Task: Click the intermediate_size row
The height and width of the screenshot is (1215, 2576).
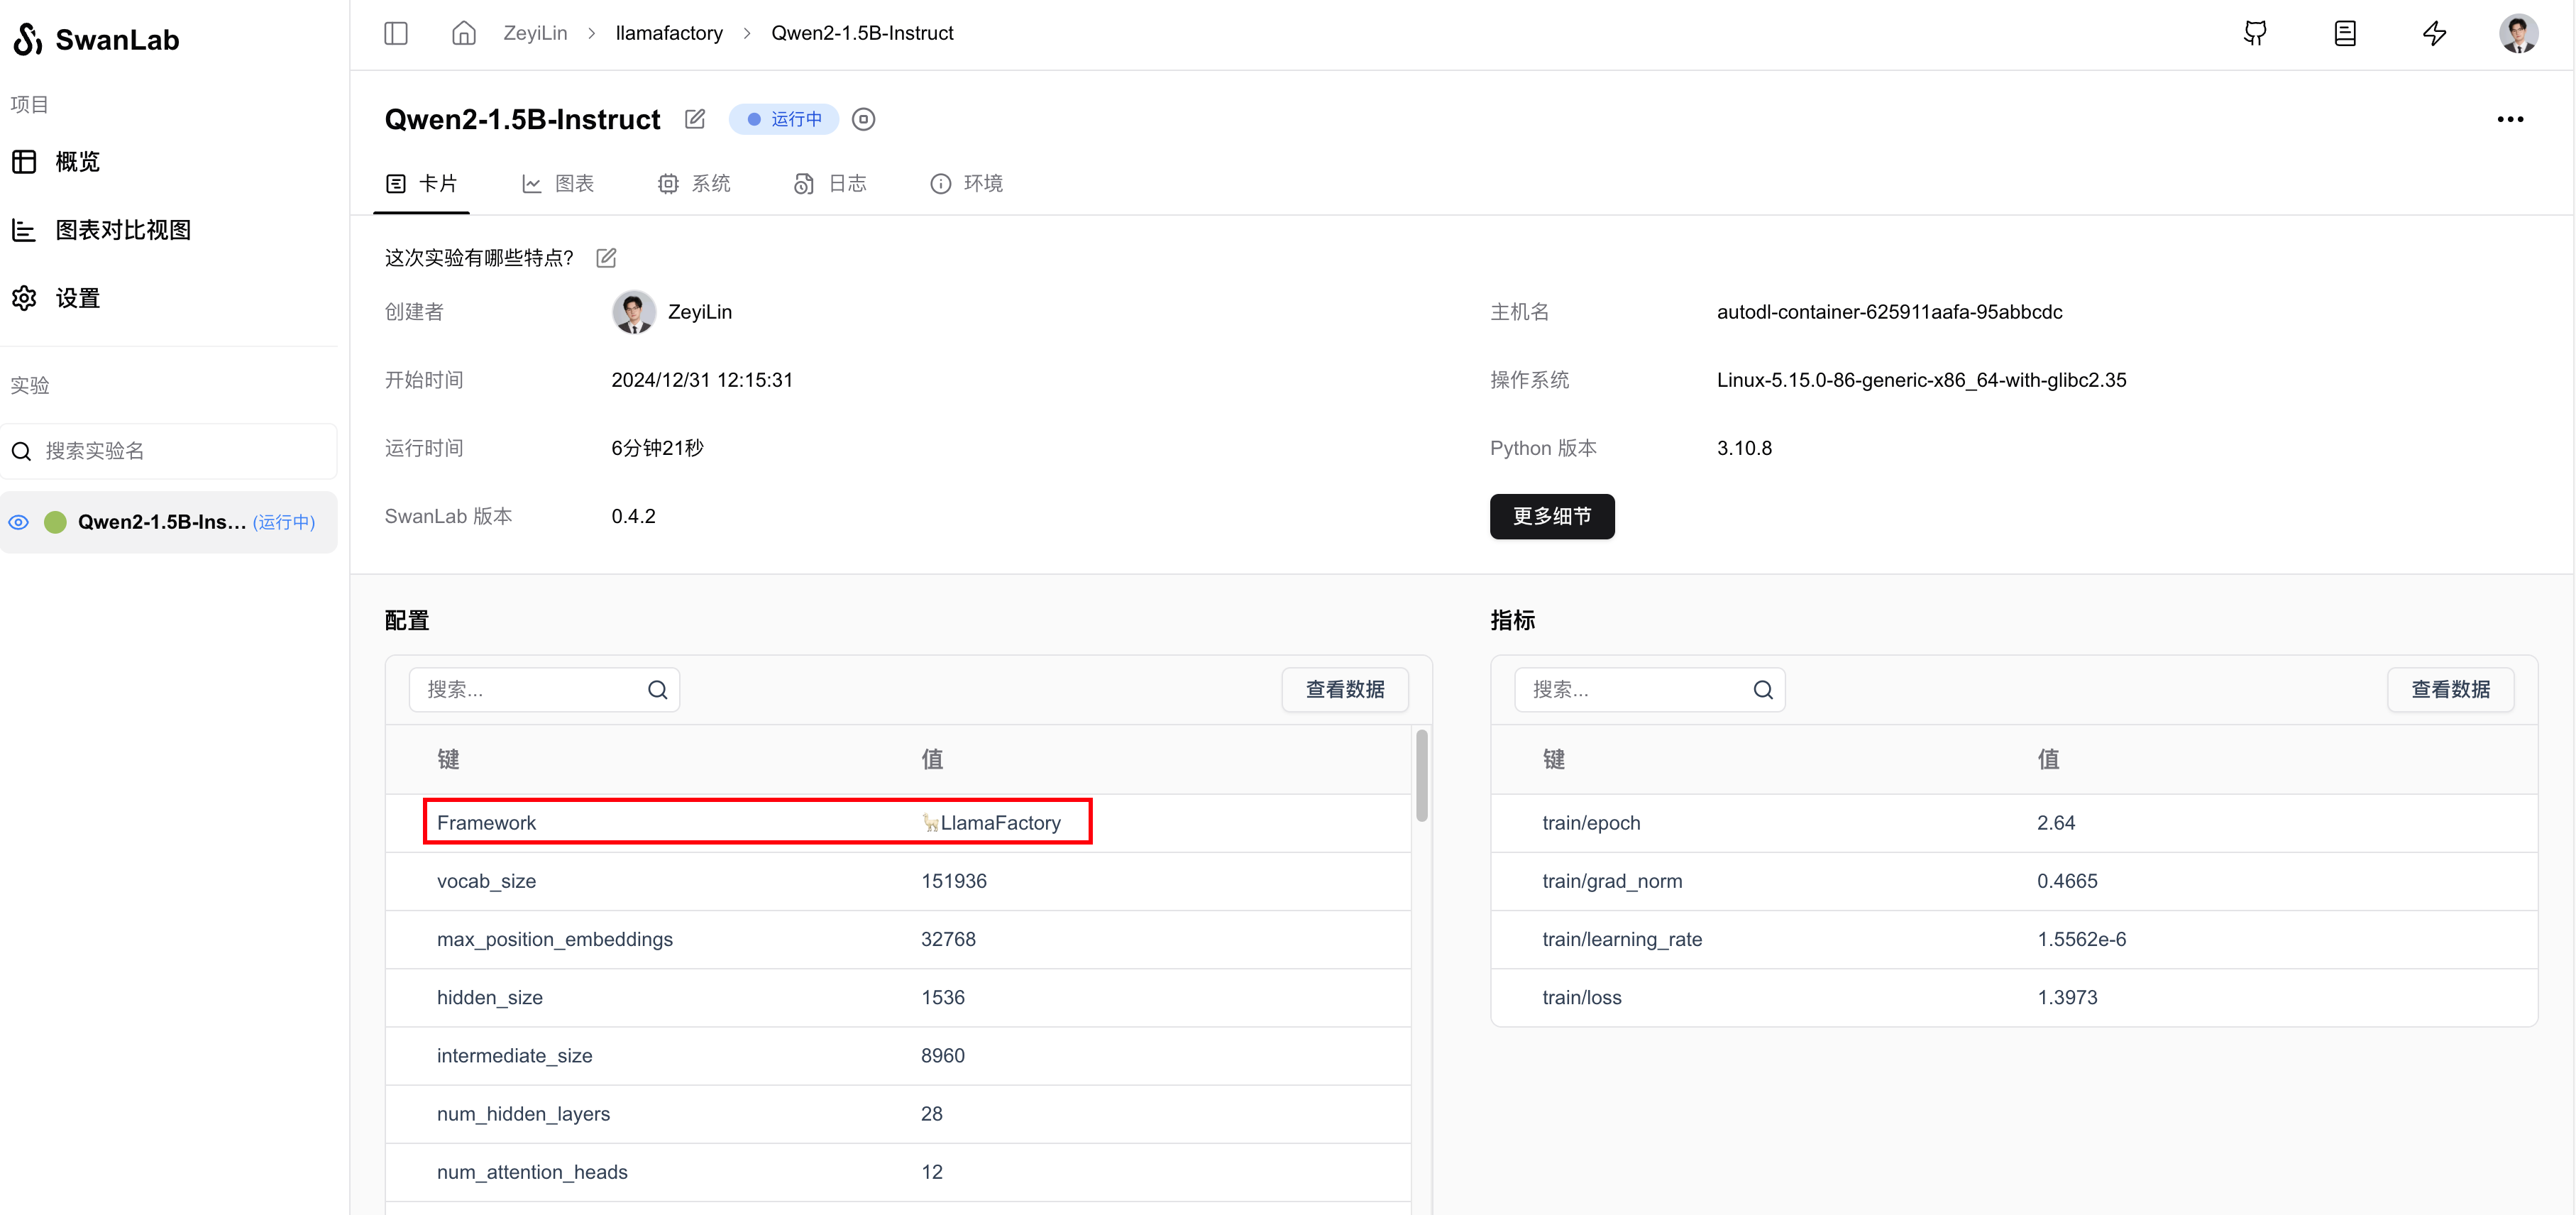Action: 898,1056
